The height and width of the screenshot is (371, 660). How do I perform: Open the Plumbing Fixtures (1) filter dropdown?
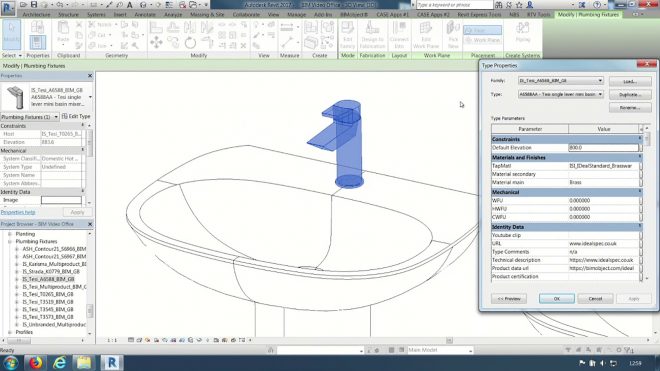[x=56, y=117]
